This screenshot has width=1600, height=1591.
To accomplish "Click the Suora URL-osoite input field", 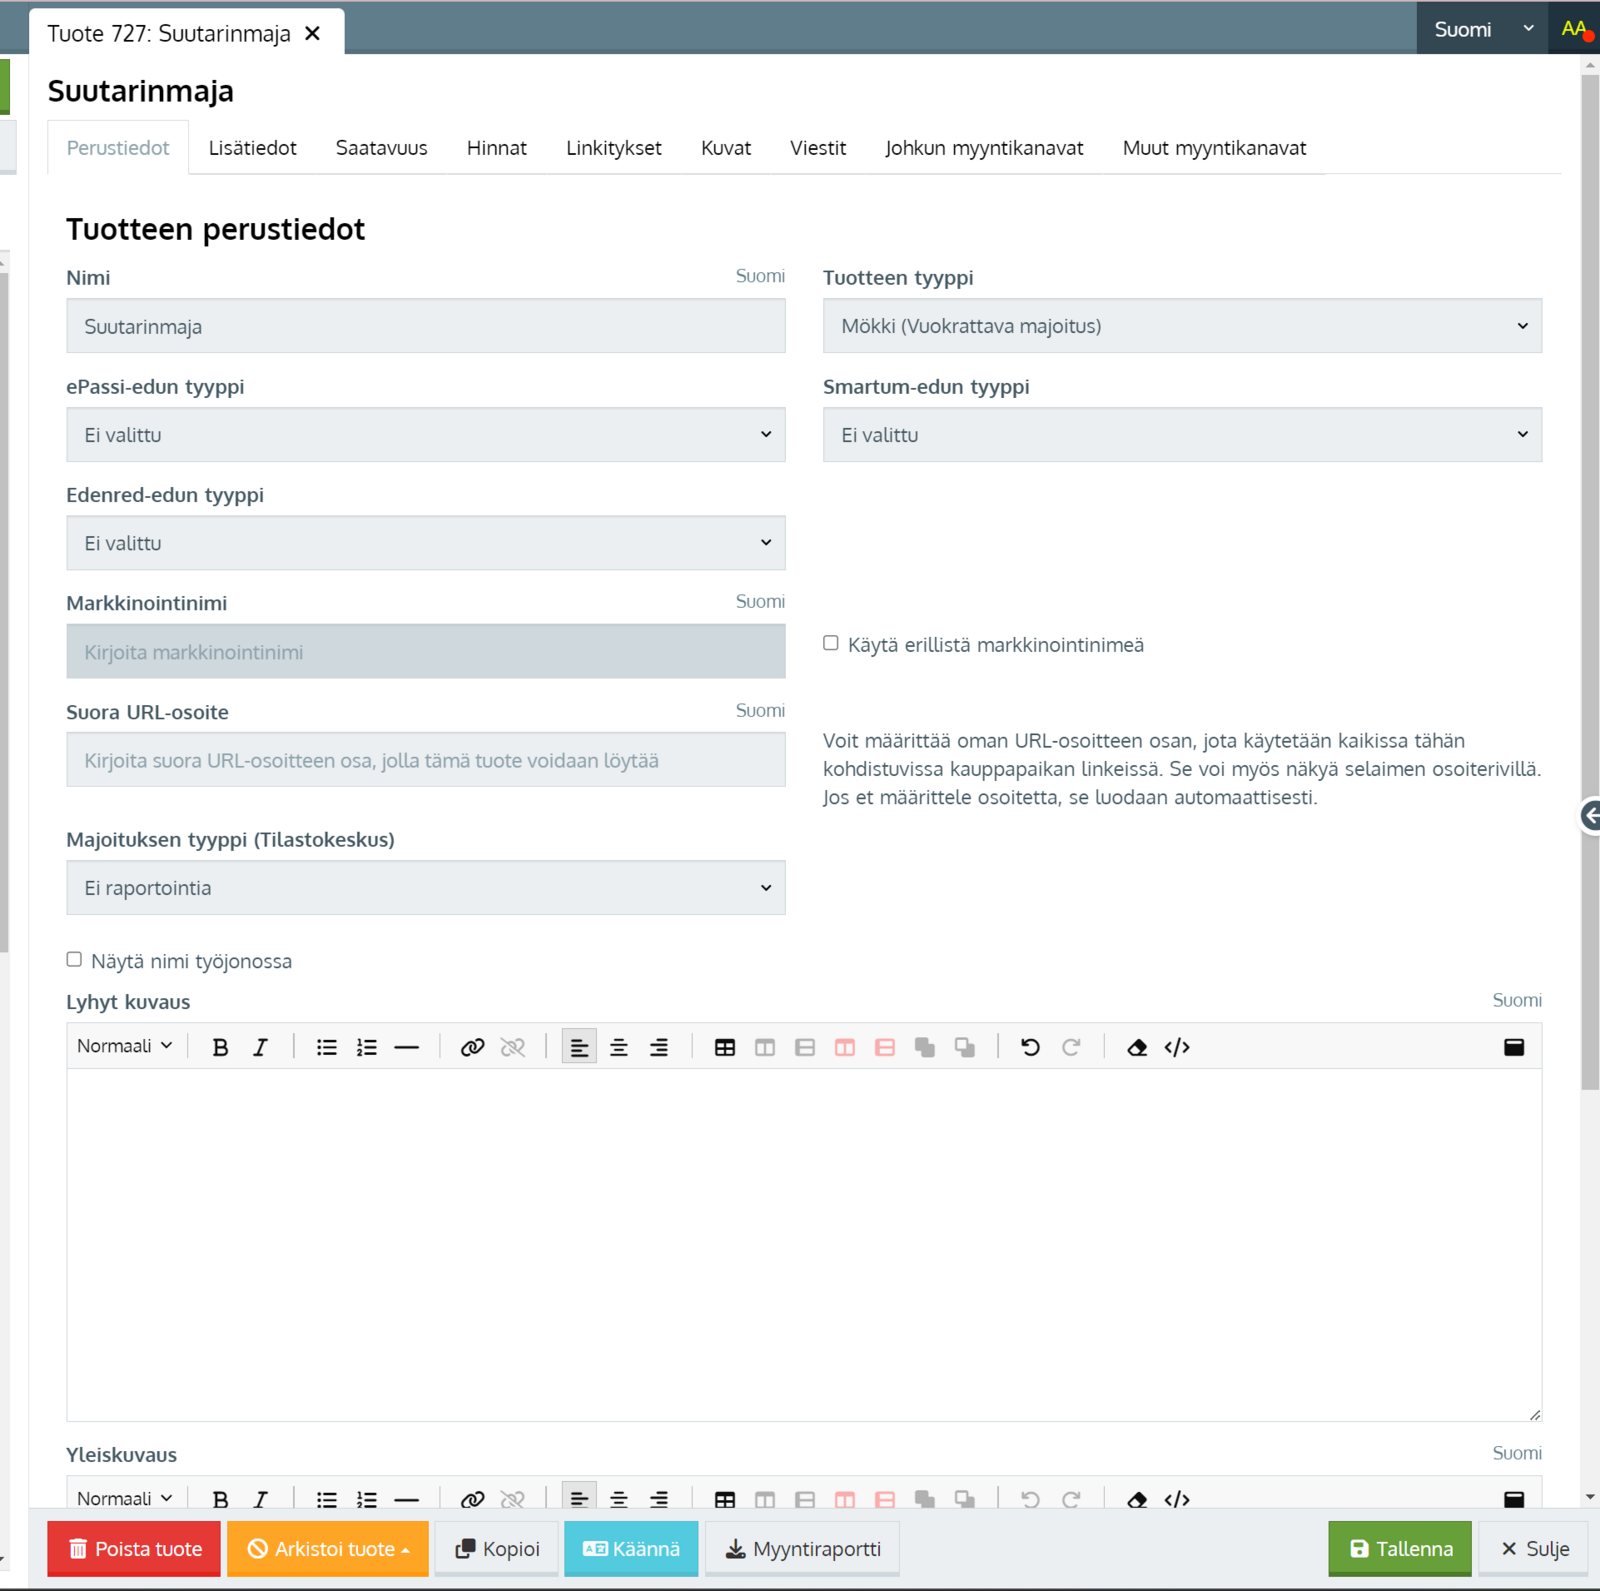I will point(425,761).
